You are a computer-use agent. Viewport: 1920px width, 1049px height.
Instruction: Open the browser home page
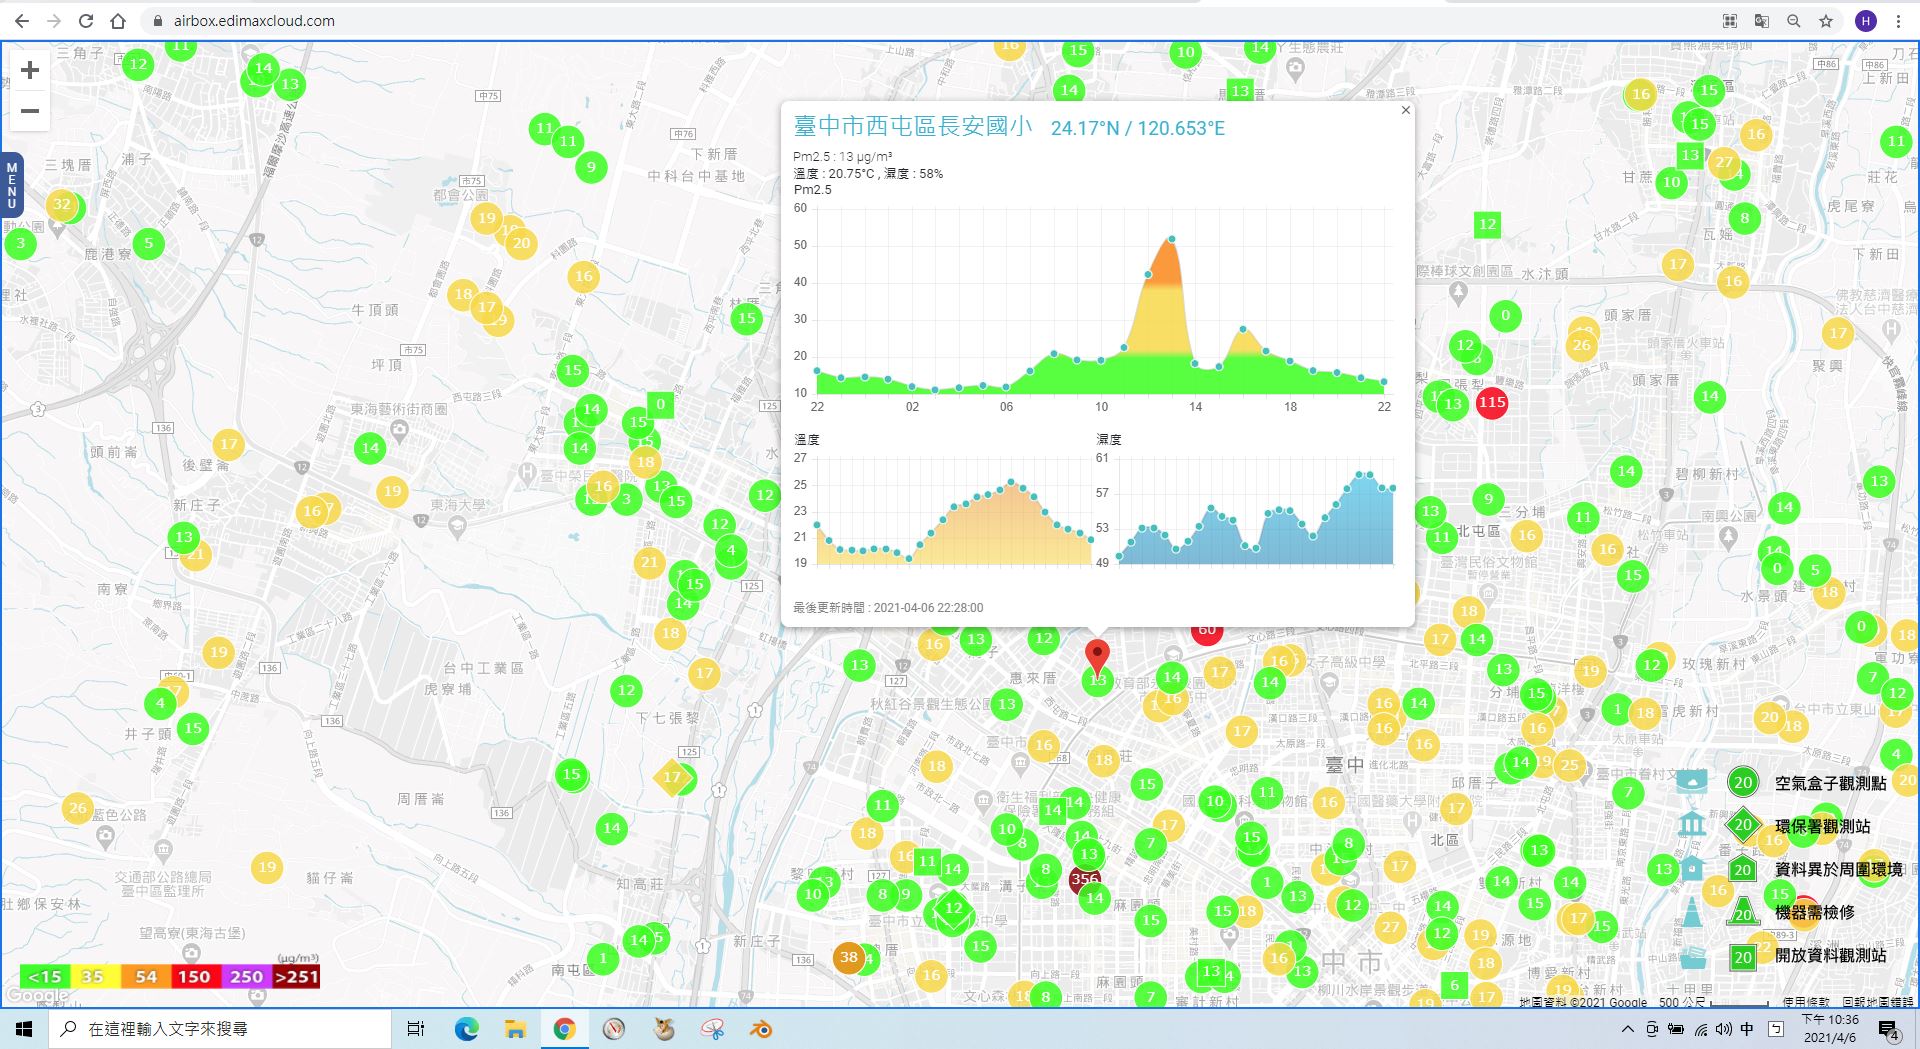pos(118,20)
